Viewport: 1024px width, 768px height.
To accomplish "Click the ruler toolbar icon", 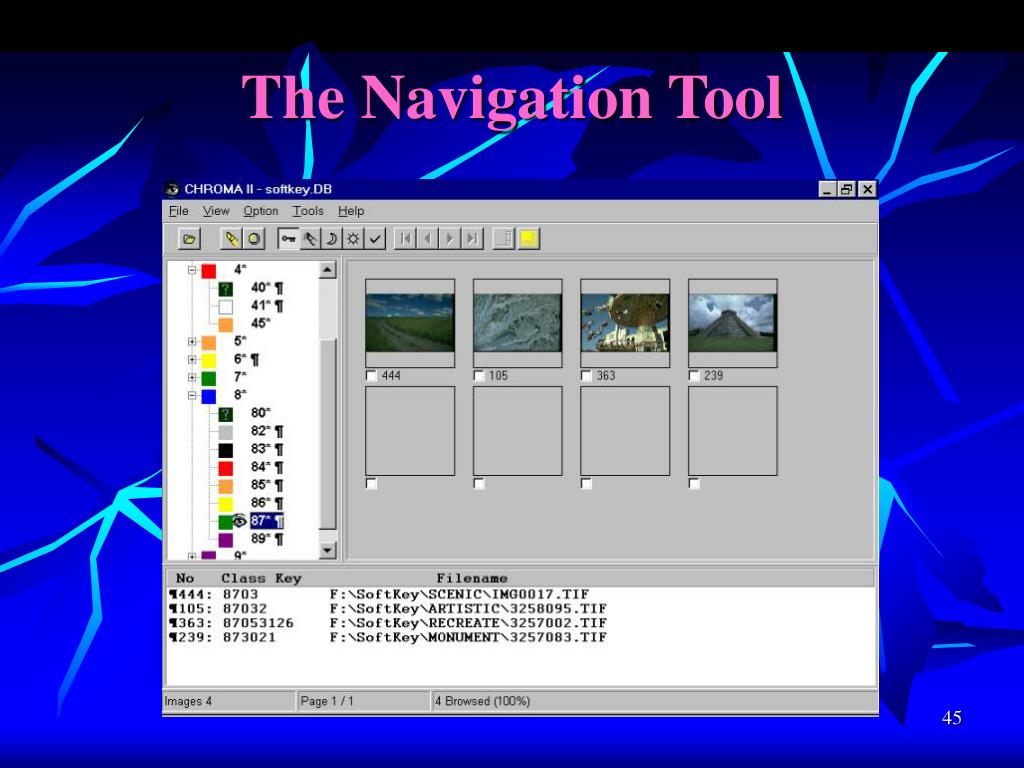I will tap(505, 239).
